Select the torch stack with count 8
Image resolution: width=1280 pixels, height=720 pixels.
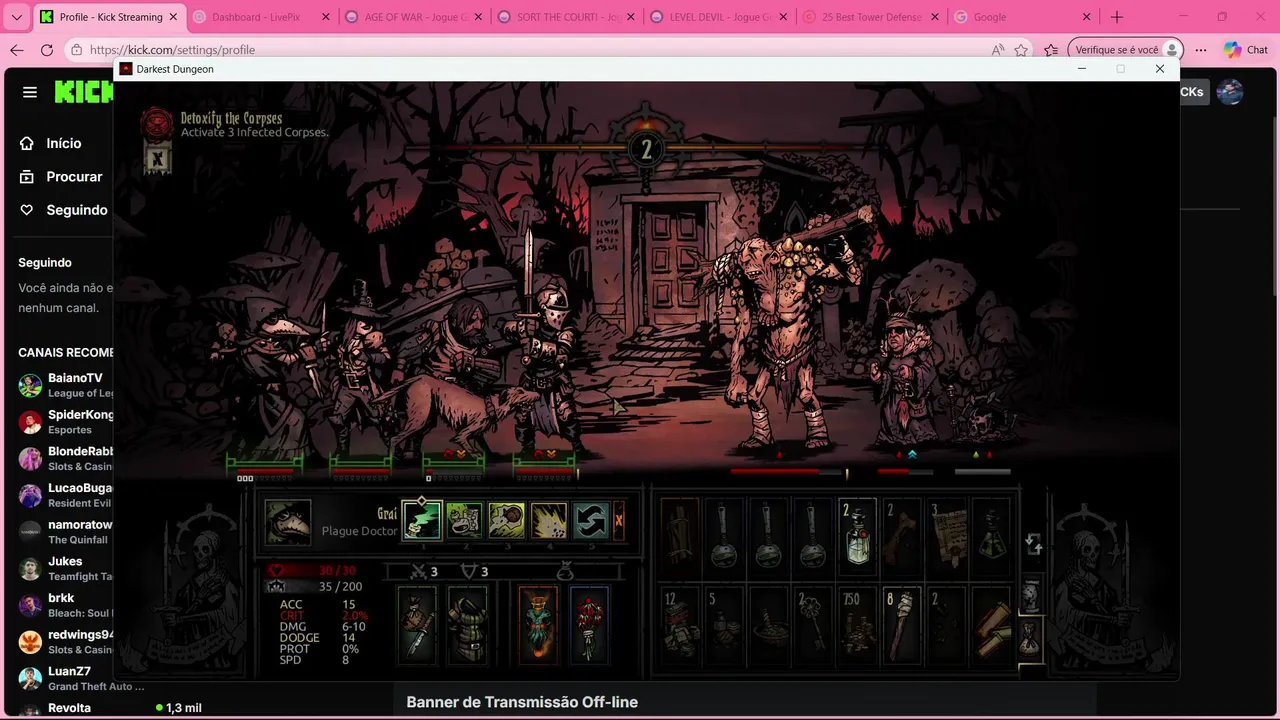901,624
